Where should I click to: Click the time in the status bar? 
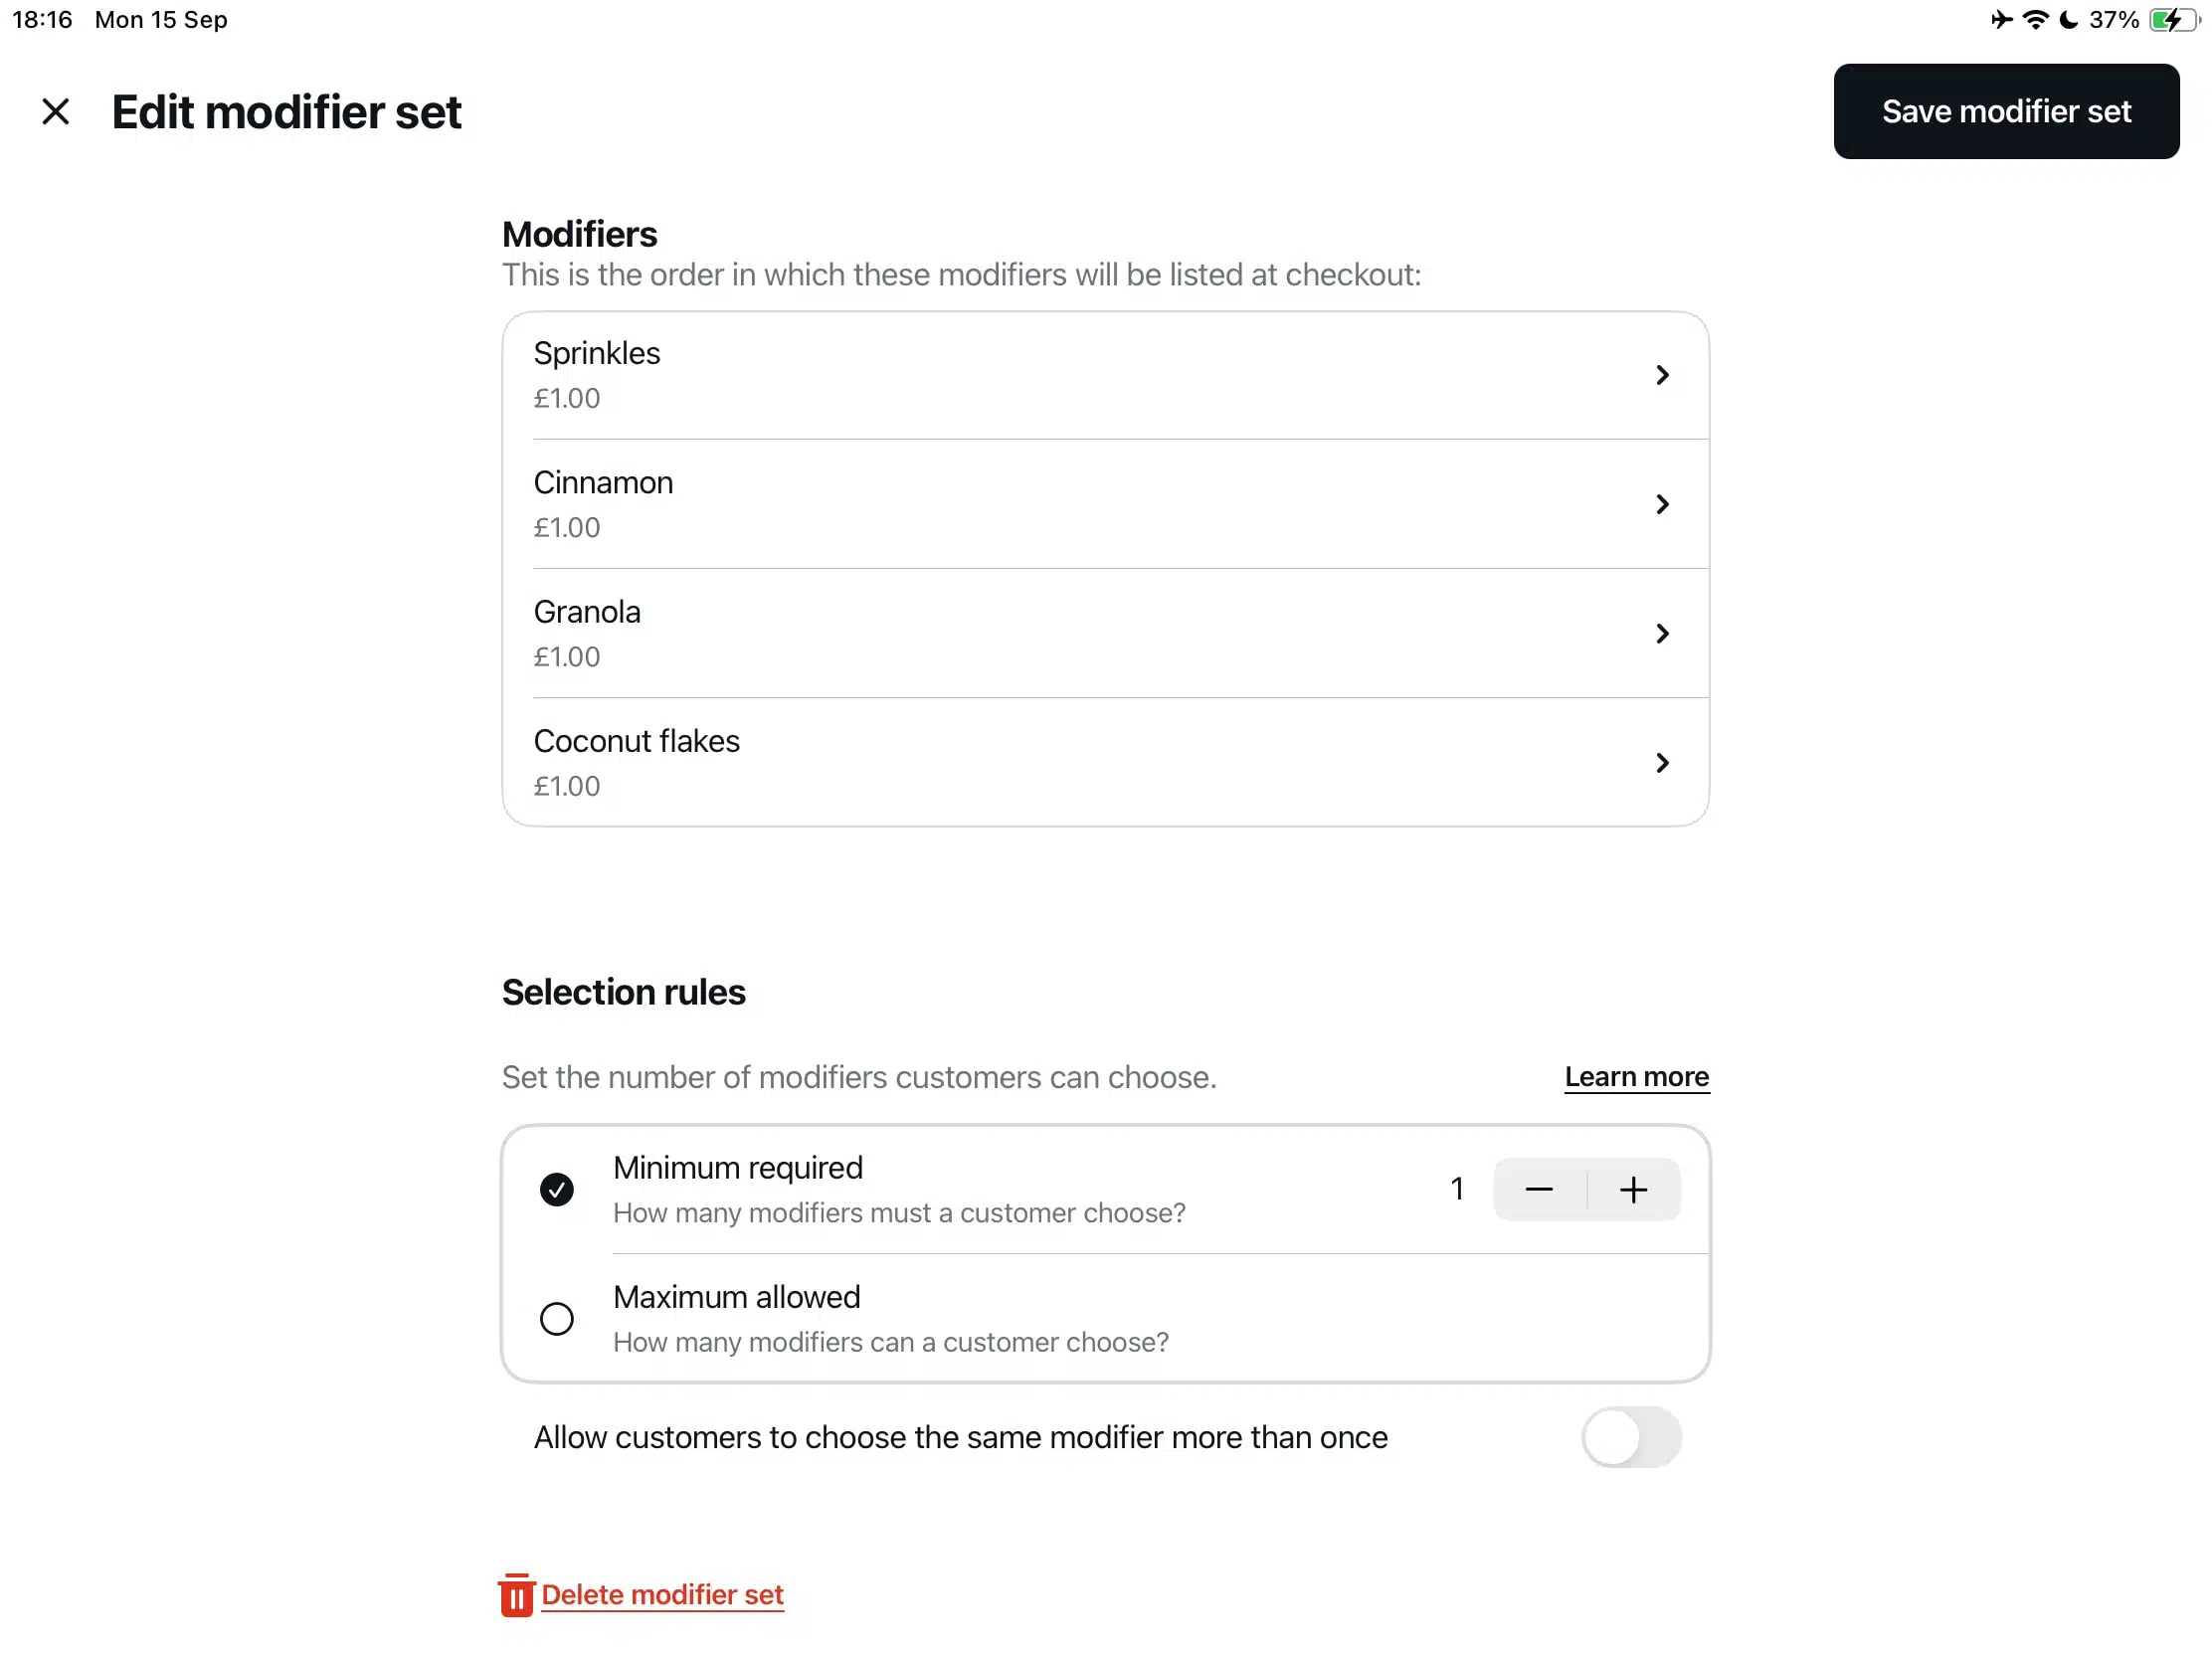42,19
